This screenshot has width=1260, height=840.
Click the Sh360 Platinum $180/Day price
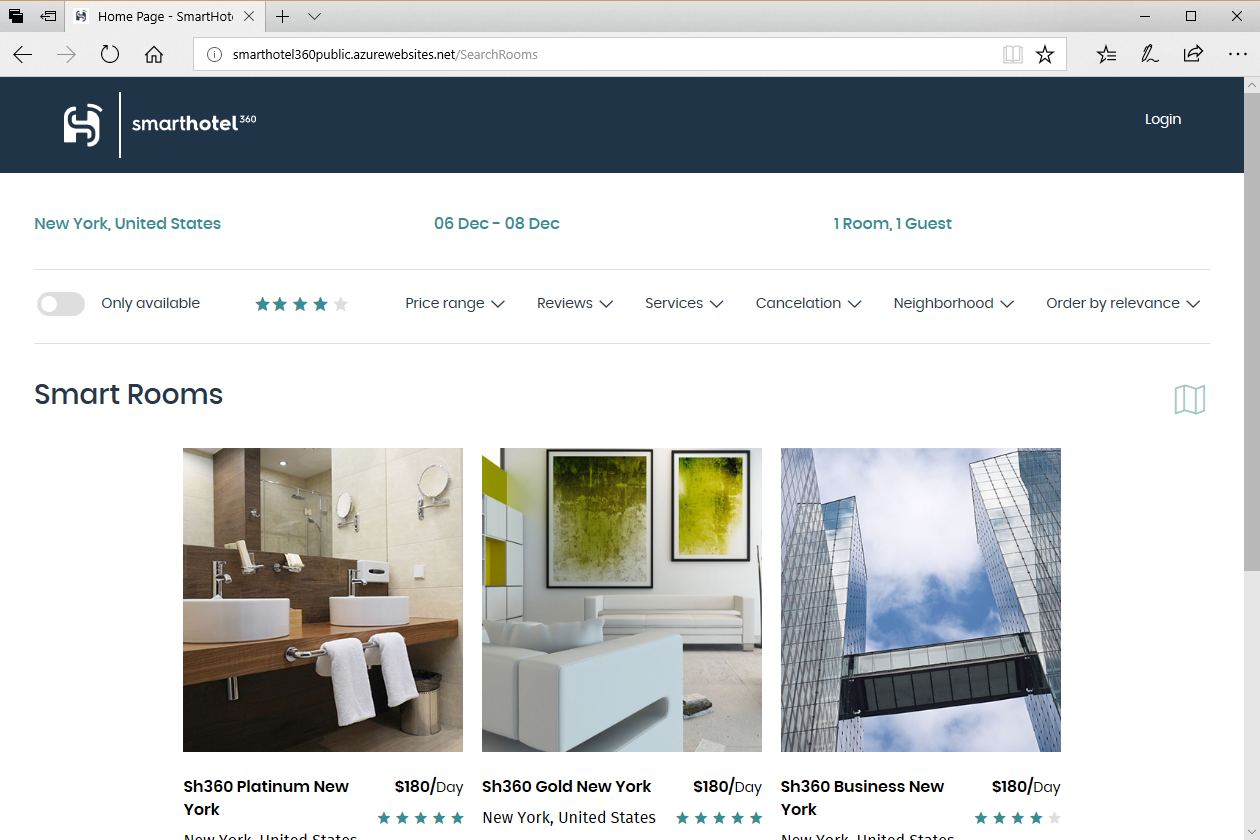[429, 787]
